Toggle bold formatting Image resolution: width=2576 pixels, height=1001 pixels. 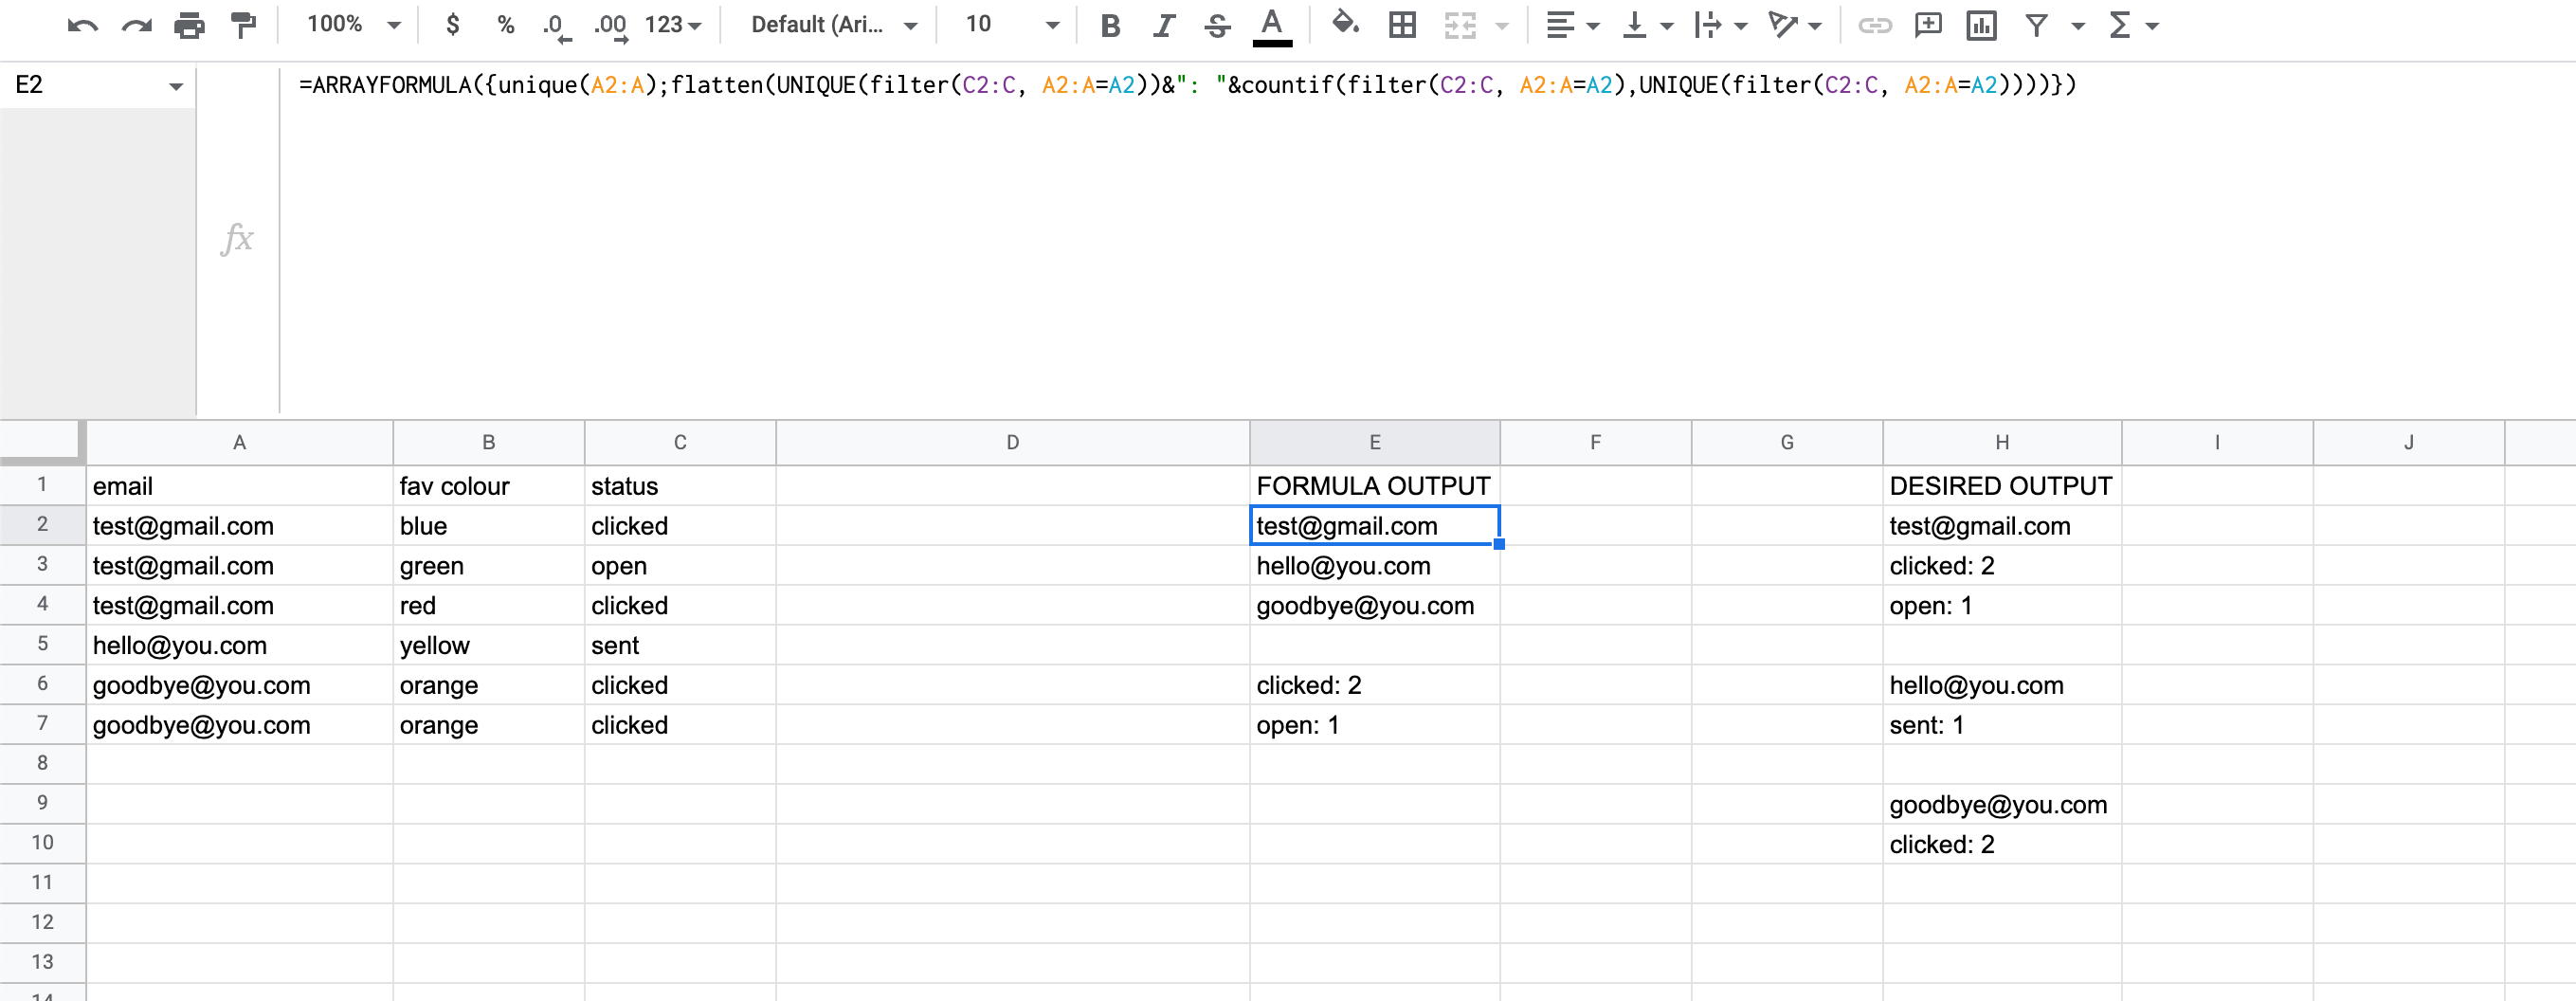(x=1110, y=26)
